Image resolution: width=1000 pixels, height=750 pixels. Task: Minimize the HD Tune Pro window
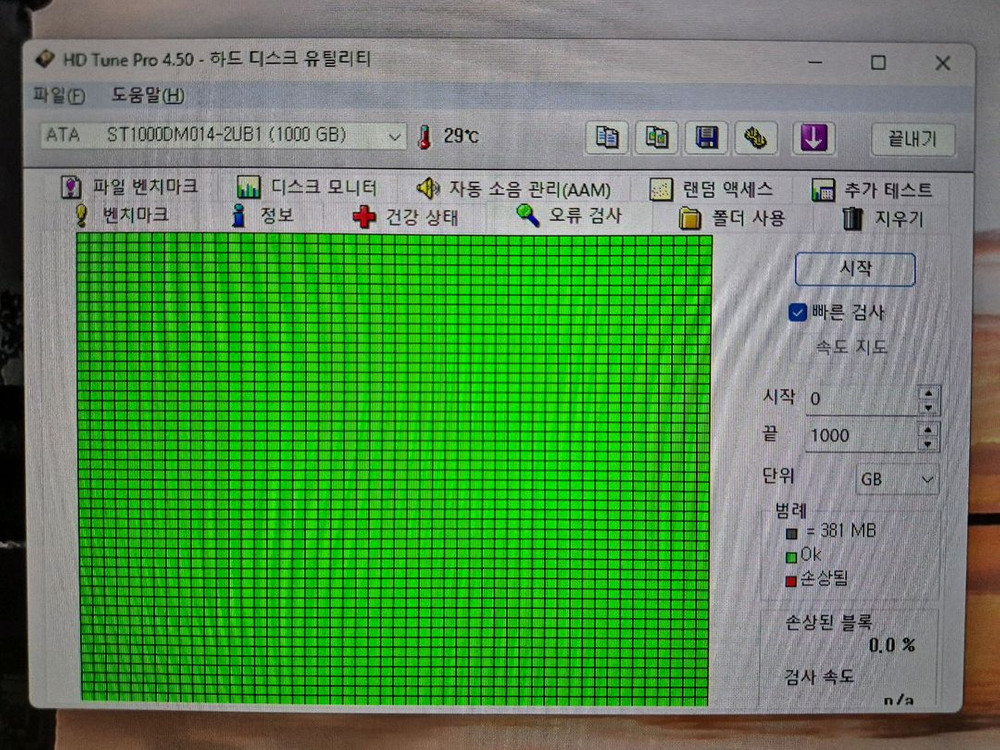[814, 62]
